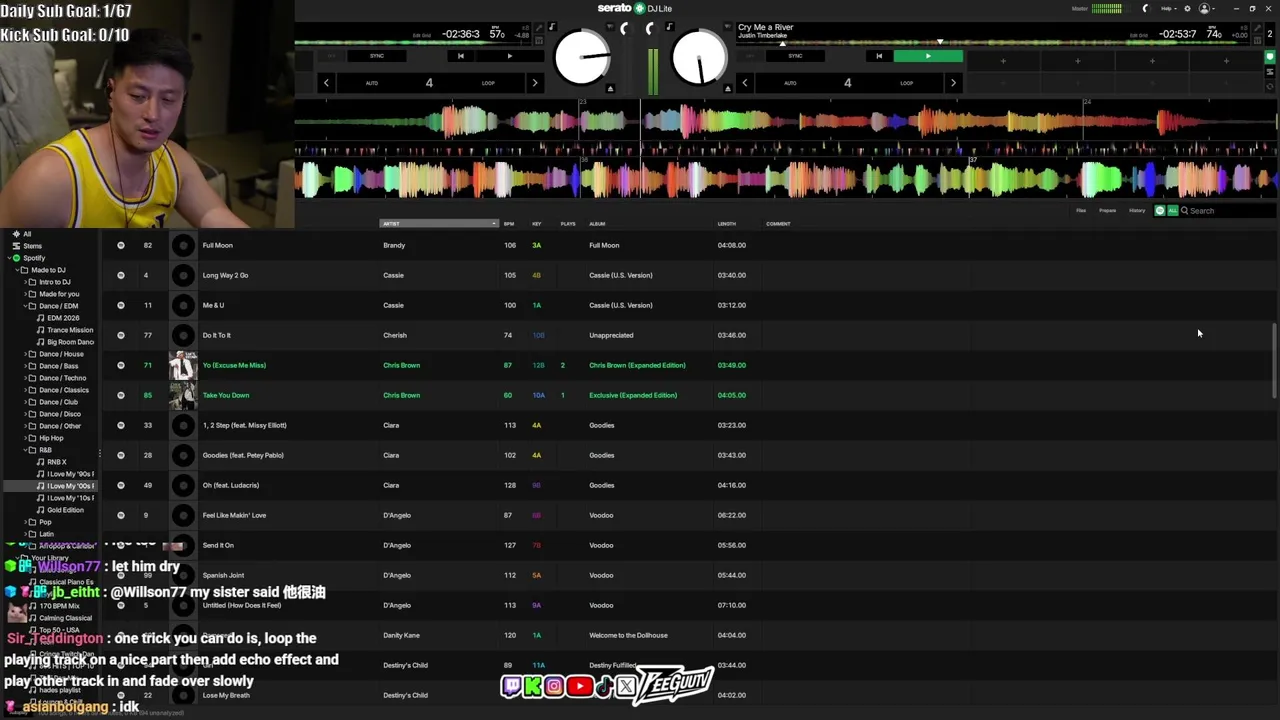The height and width of the screenshot is (720, 1280).
Task: Sort by the COMMENT column header
Action: (x=778, y=224)
